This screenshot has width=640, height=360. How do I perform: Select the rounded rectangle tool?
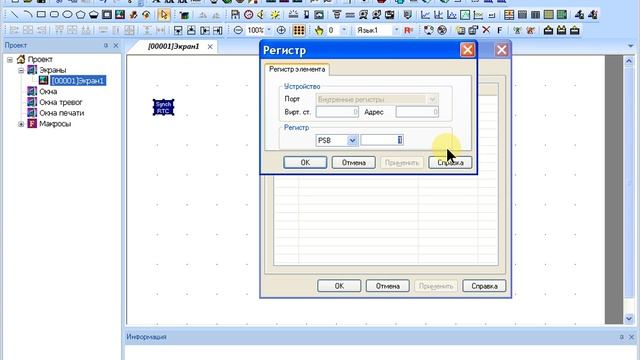click(x=54, y=15)
